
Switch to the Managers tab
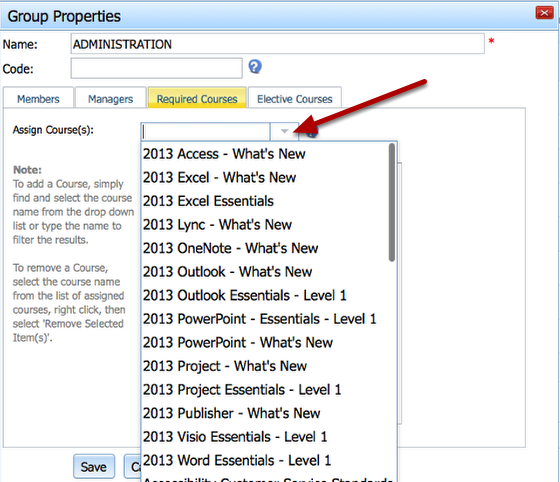110,98
